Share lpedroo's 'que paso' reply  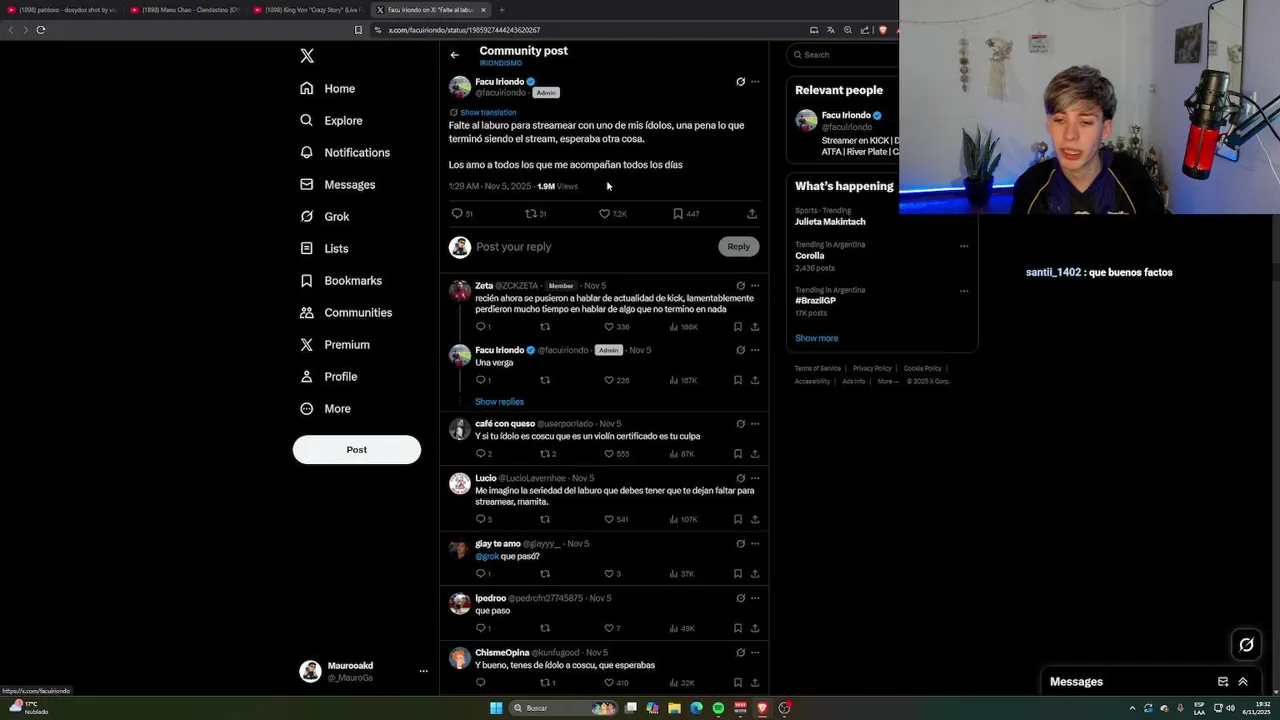(755, 628)
